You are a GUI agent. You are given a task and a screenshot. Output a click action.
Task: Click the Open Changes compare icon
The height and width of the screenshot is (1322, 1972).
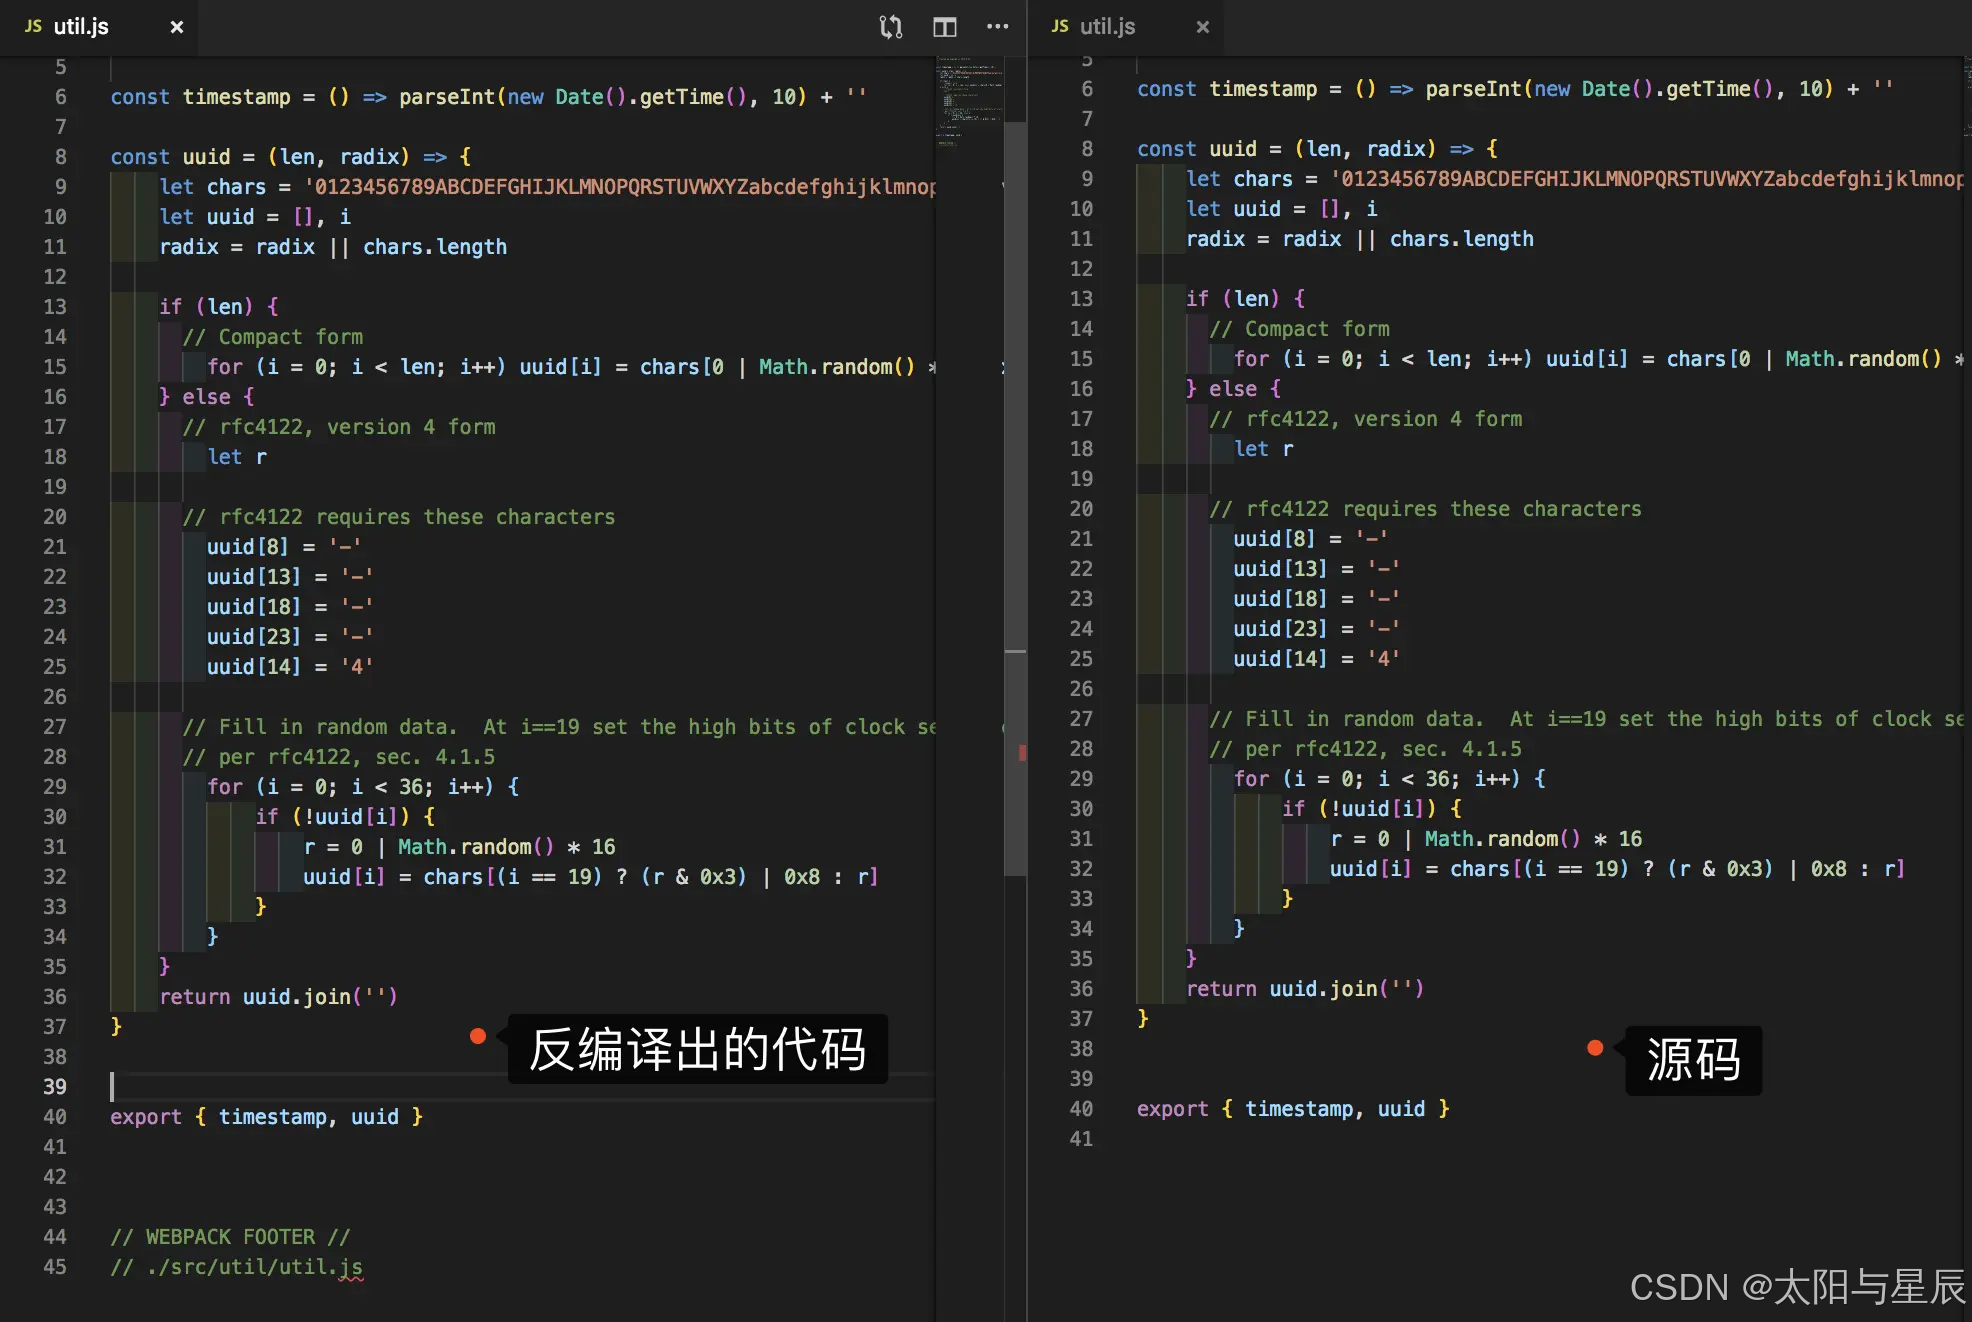890,27
